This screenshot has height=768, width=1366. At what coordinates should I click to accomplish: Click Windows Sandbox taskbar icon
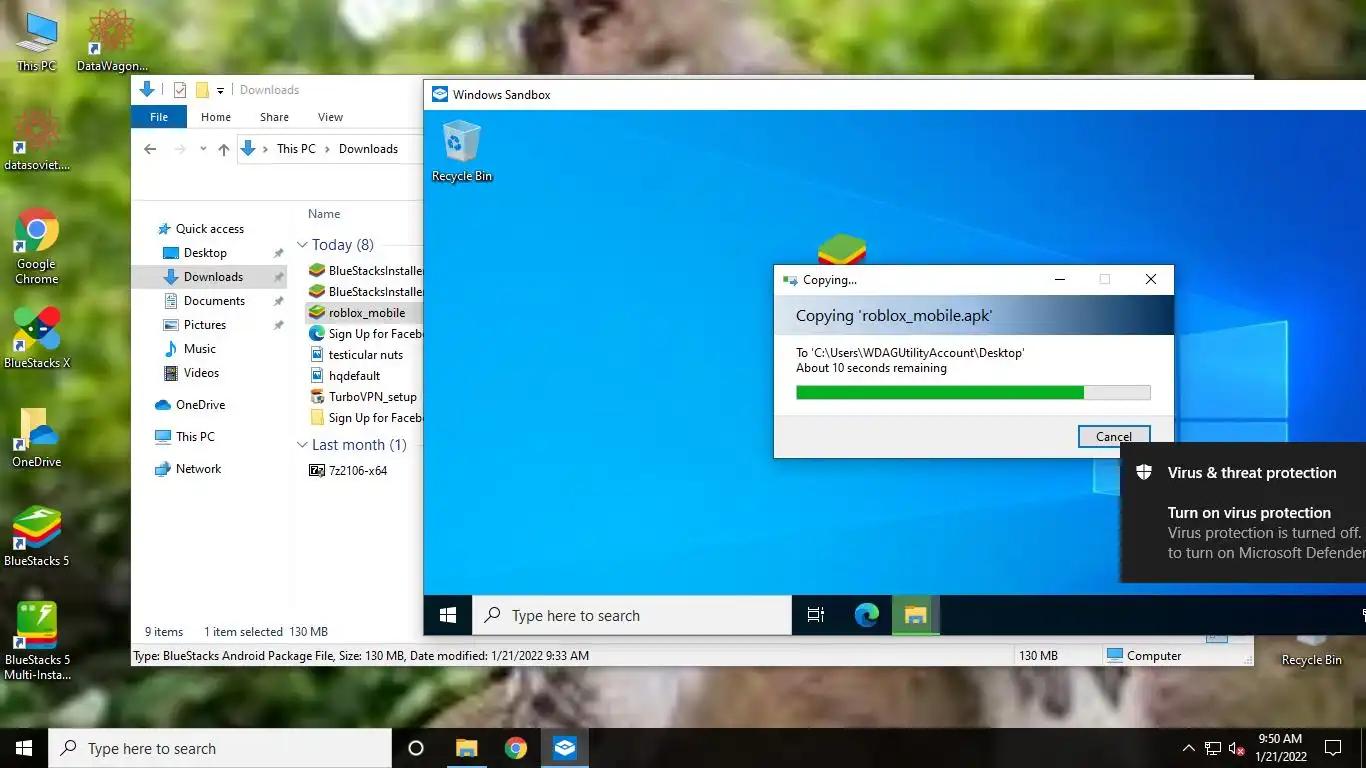[565, 748]
